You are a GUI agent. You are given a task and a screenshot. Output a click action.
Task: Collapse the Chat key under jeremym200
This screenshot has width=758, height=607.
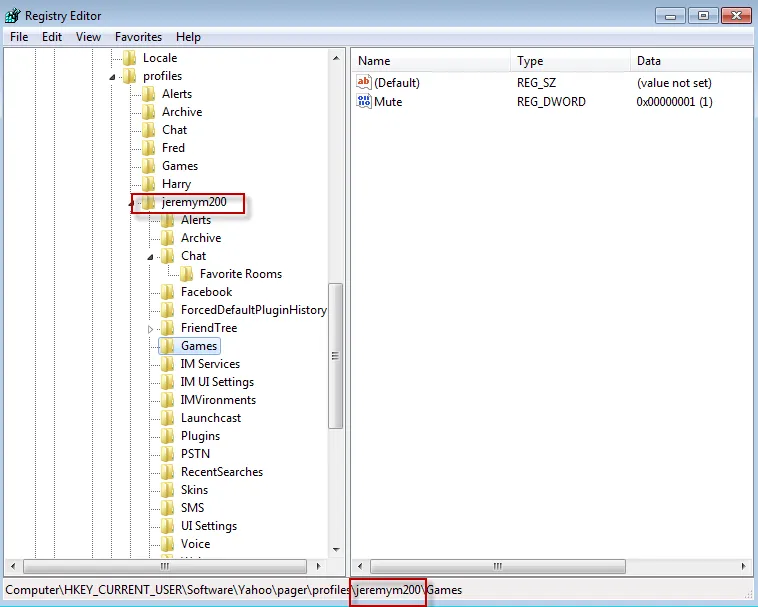coord(150,257)
